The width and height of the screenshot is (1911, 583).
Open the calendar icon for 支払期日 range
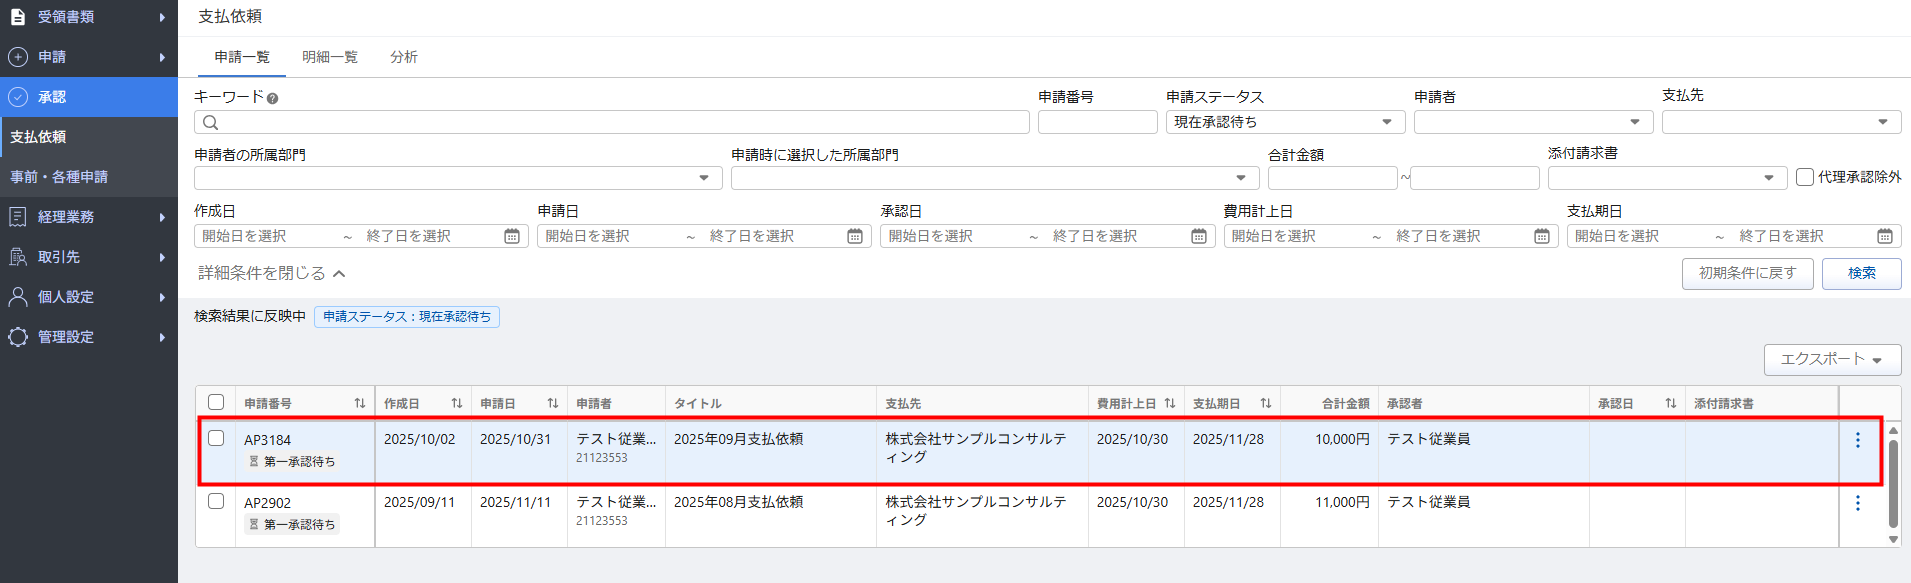[x=1884, y=236]
